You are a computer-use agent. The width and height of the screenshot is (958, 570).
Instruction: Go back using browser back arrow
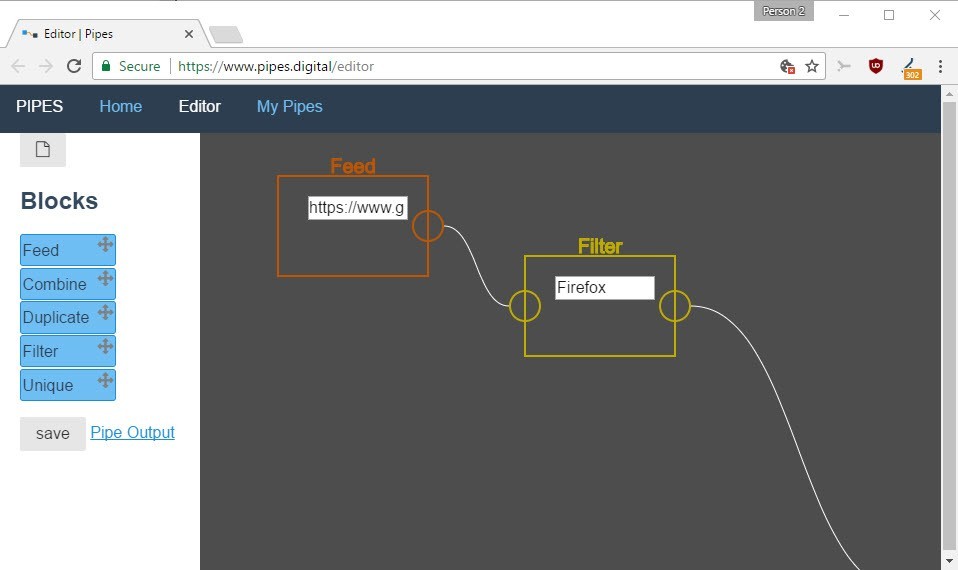coord(18,66)
